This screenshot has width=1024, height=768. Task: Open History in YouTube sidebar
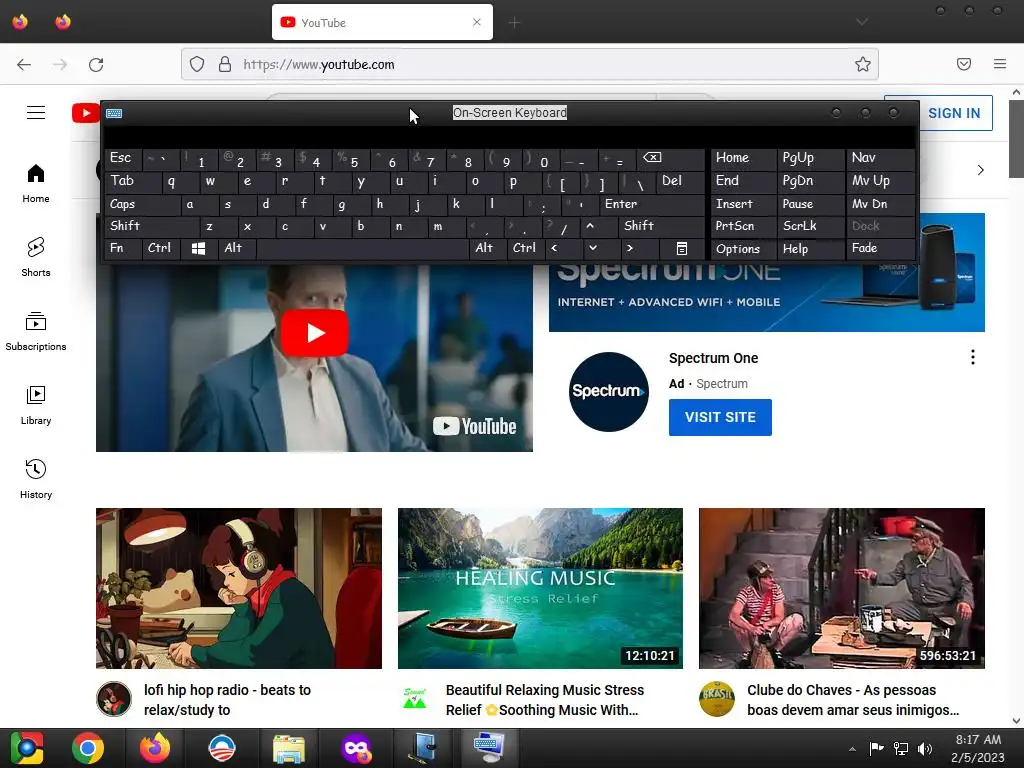[x=36, y=479]
